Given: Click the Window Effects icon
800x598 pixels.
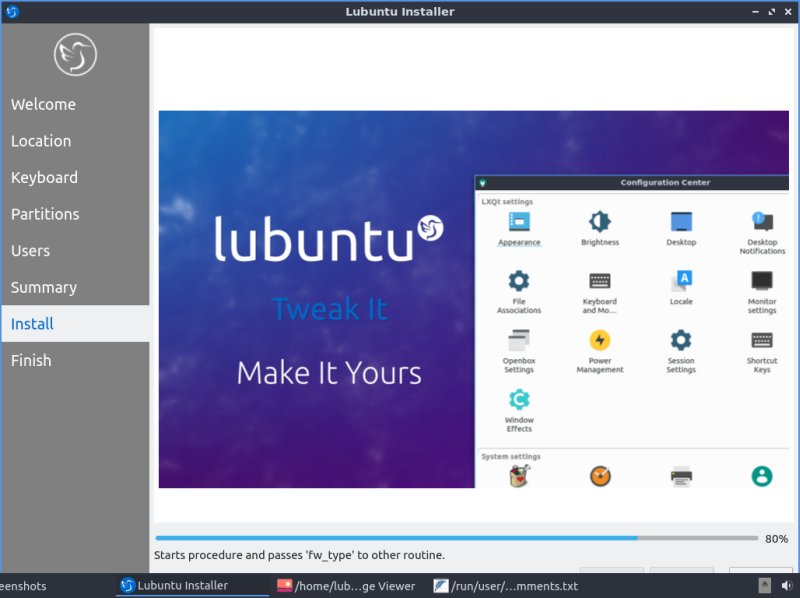Looking at the screenshot, I should [x=519, y=400].
